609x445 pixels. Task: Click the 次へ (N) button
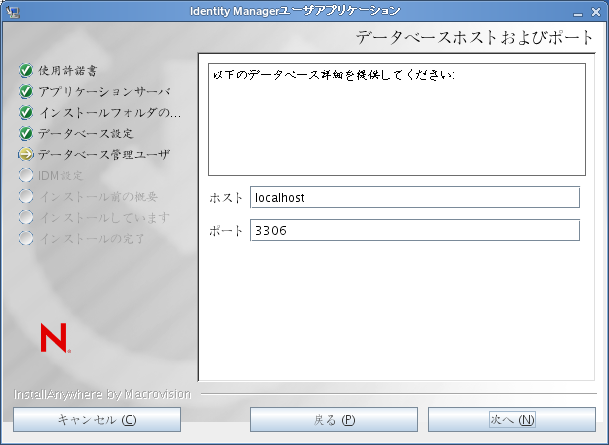(512, 419)
